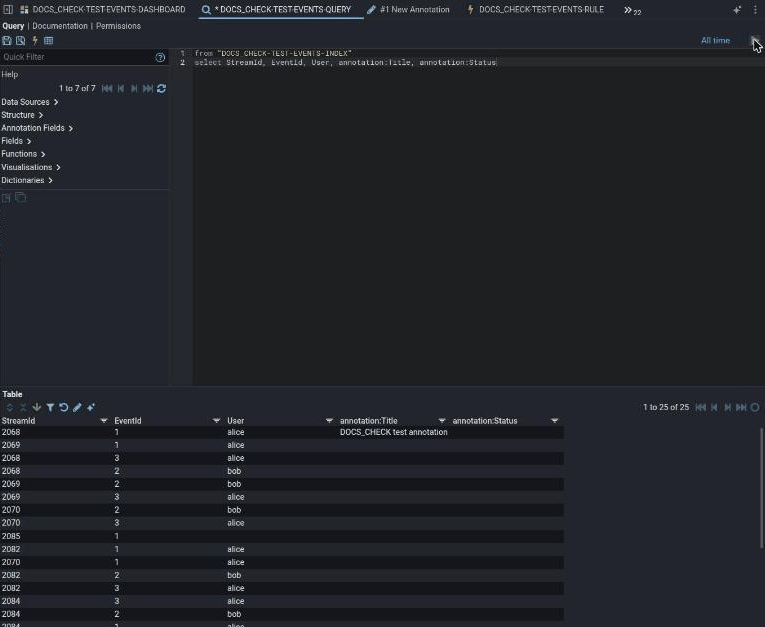Switch to DOCS_CHECK-TEST-EVENTS-RULE tab
Viewport: 765px width, 627px height.
[x=536, y=9]
